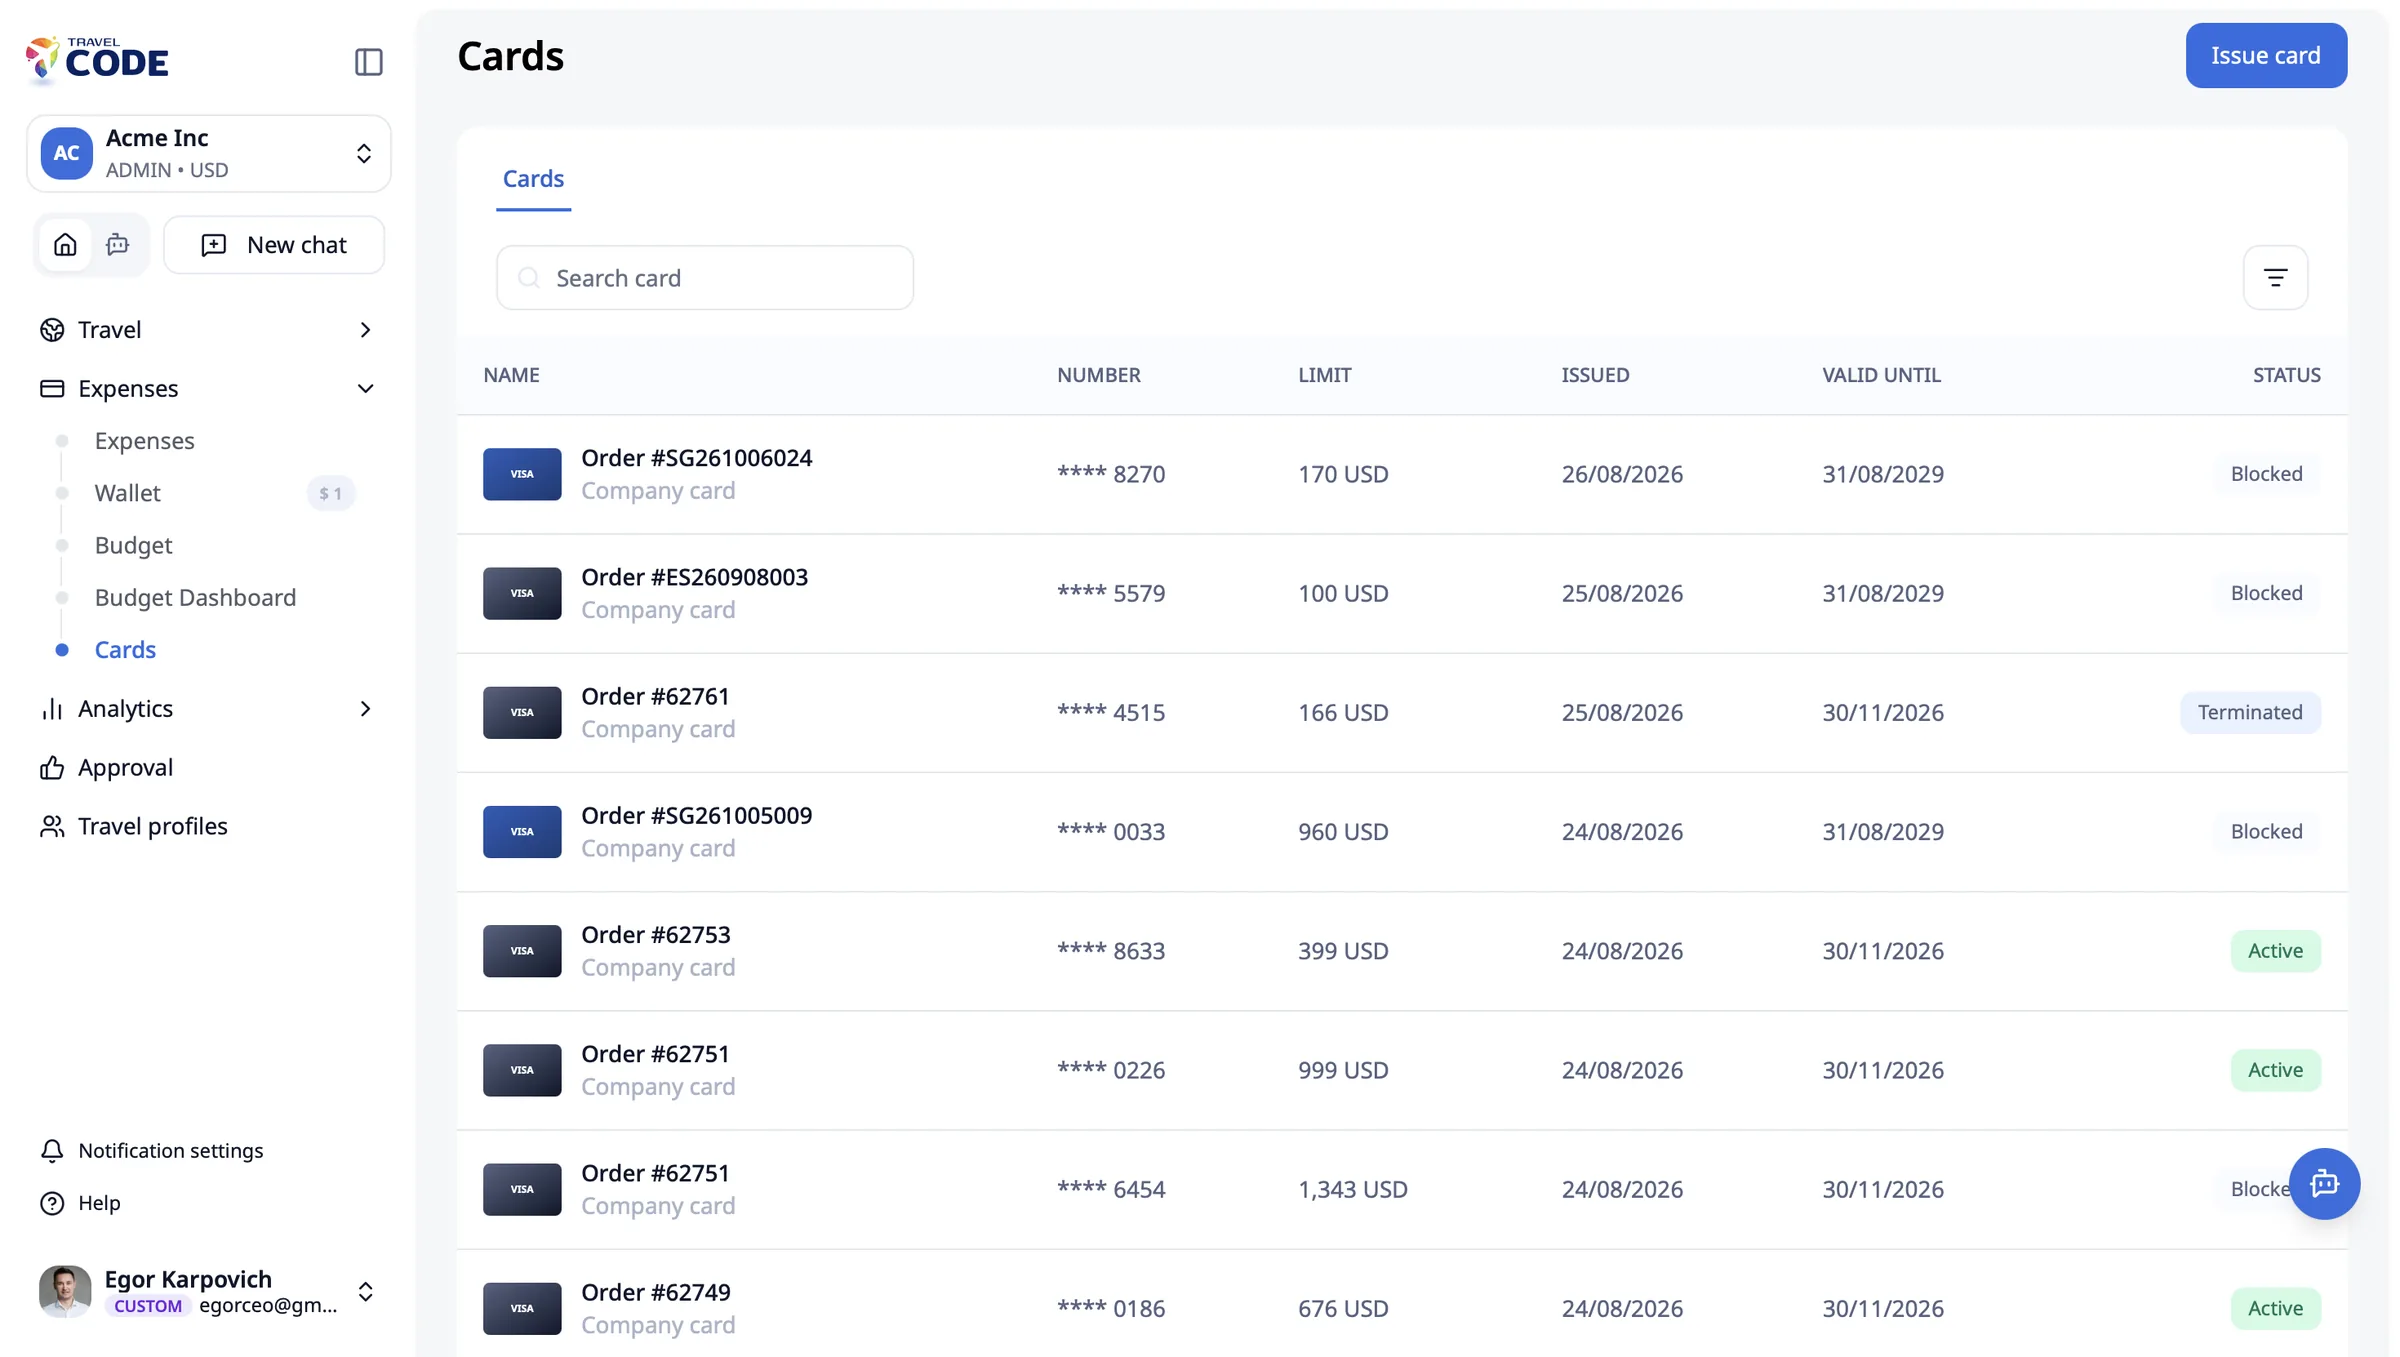
Task: Focus the Search card field
Action: pyautogui.click(x=705, y=278)
